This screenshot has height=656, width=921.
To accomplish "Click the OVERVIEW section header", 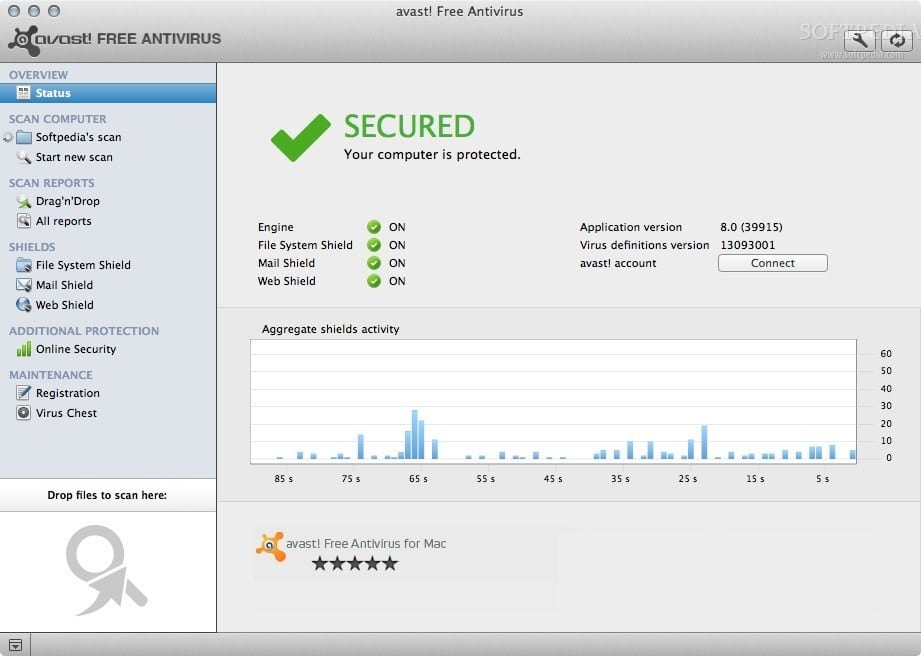I will (38, 75).
